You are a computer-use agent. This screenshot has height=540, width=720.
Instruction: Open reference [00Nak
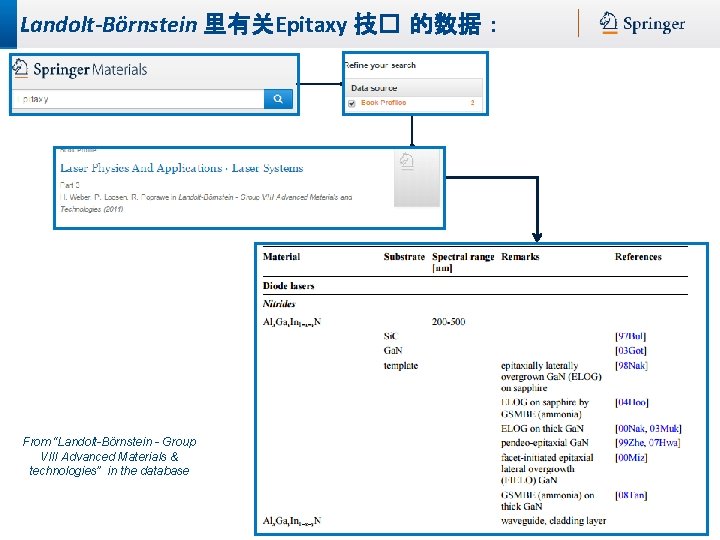click(630, 428)
